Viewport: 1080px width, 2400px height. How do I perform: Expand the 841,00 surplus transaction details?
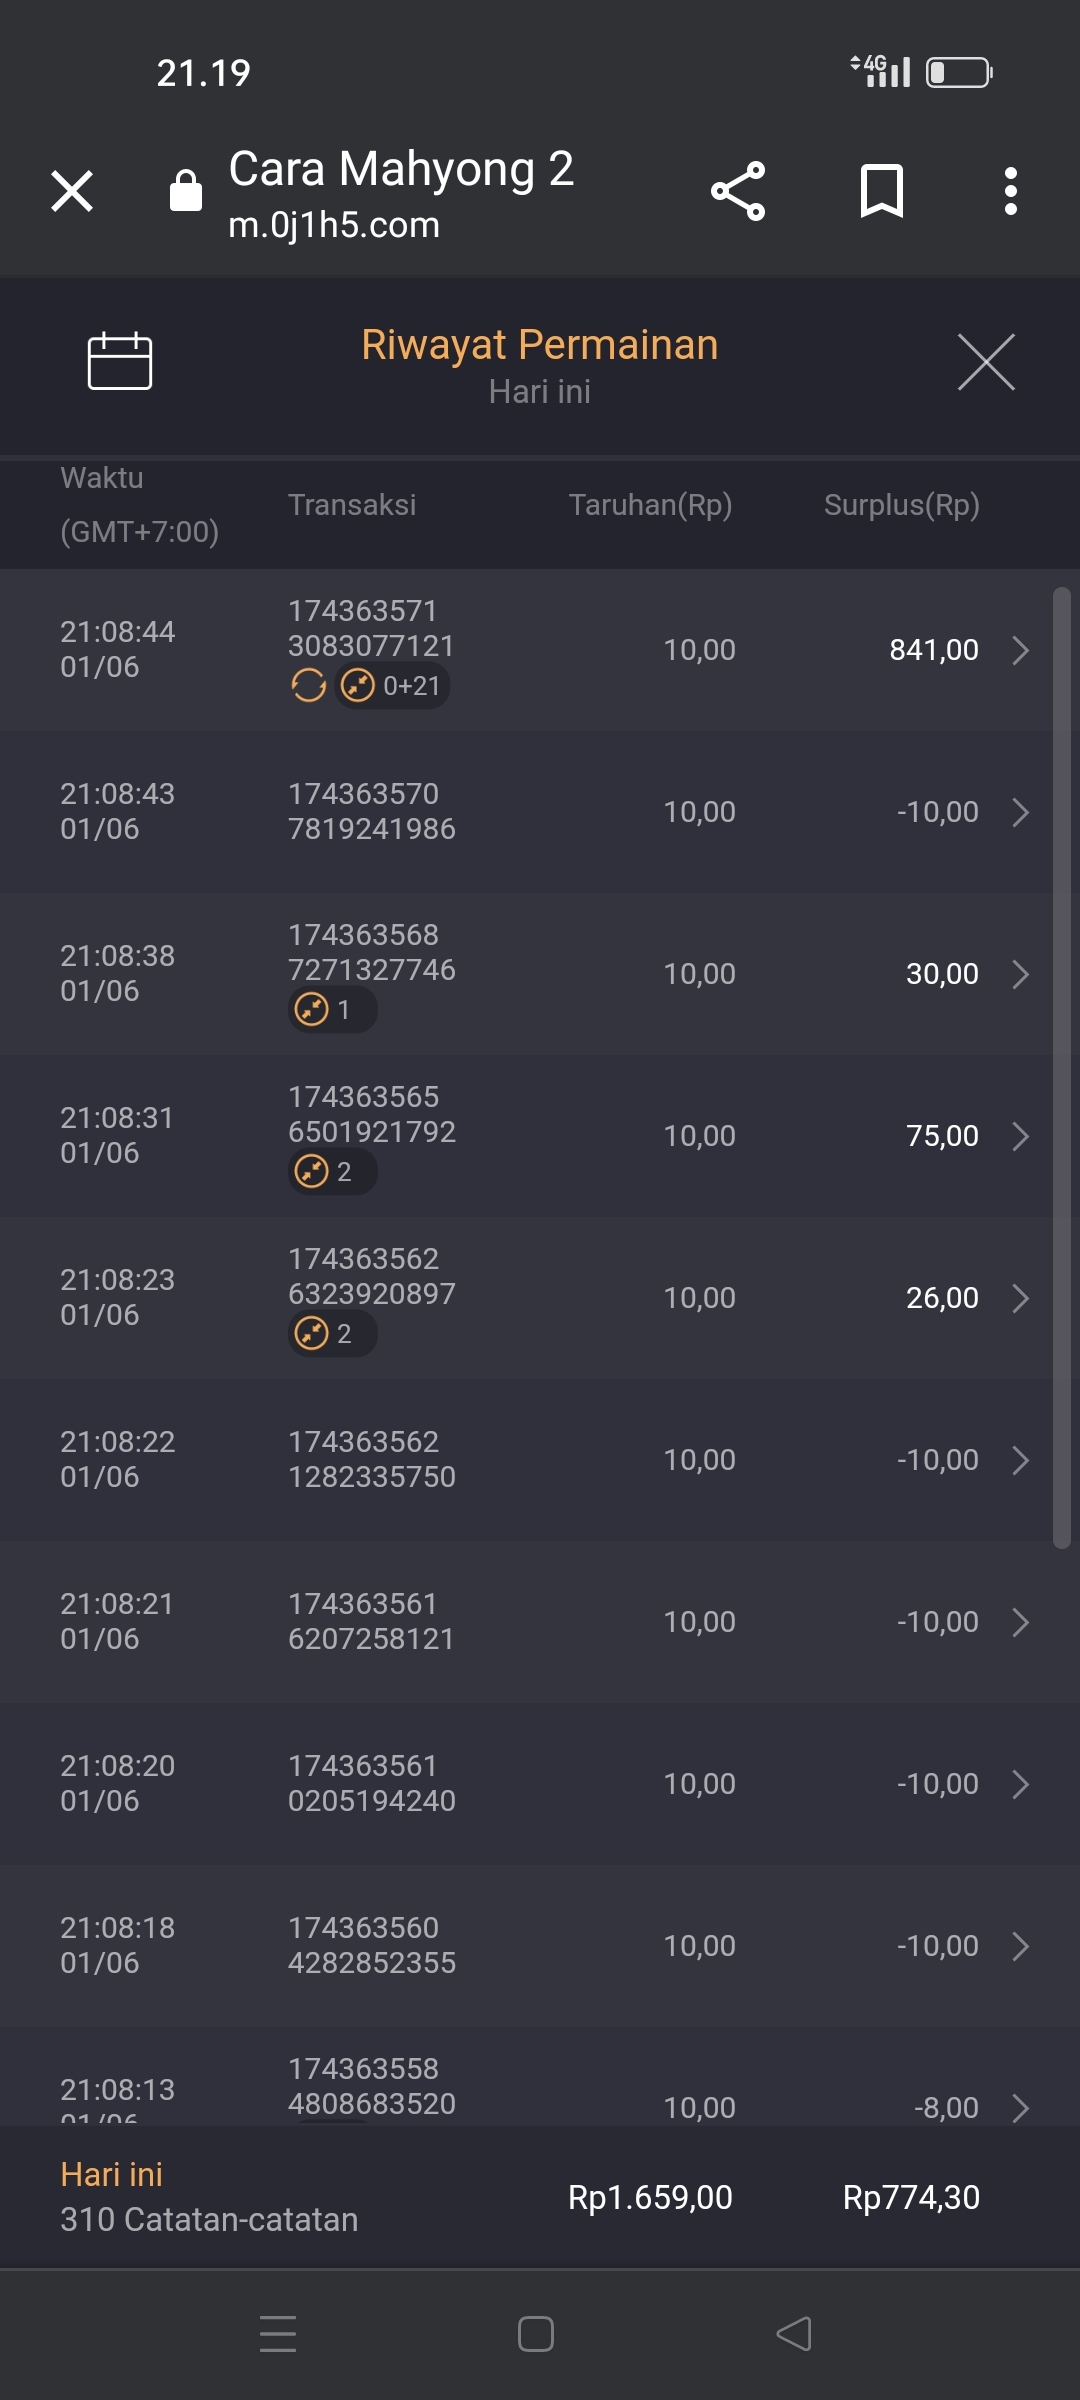click(x=1020, y=650)
